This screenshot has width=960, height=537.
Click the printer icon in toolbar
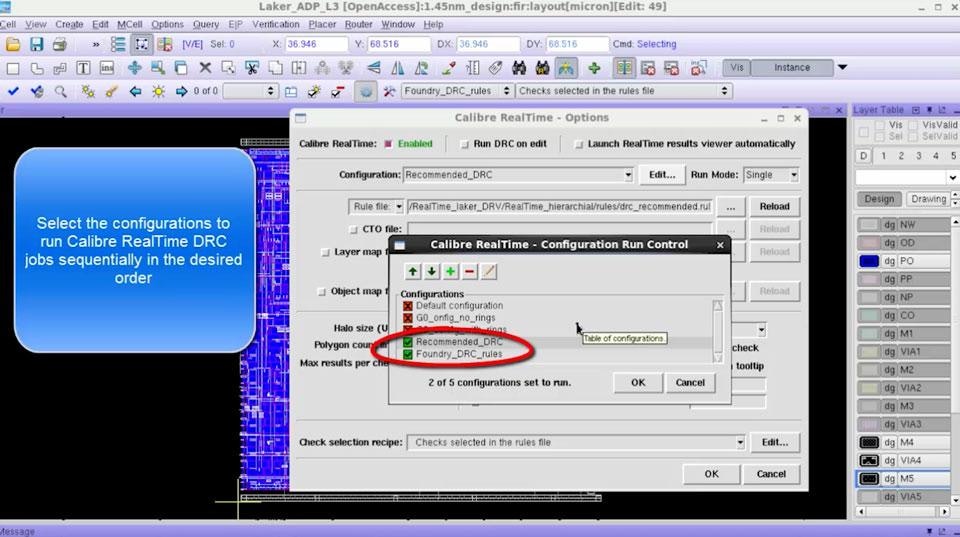(59, 44)
